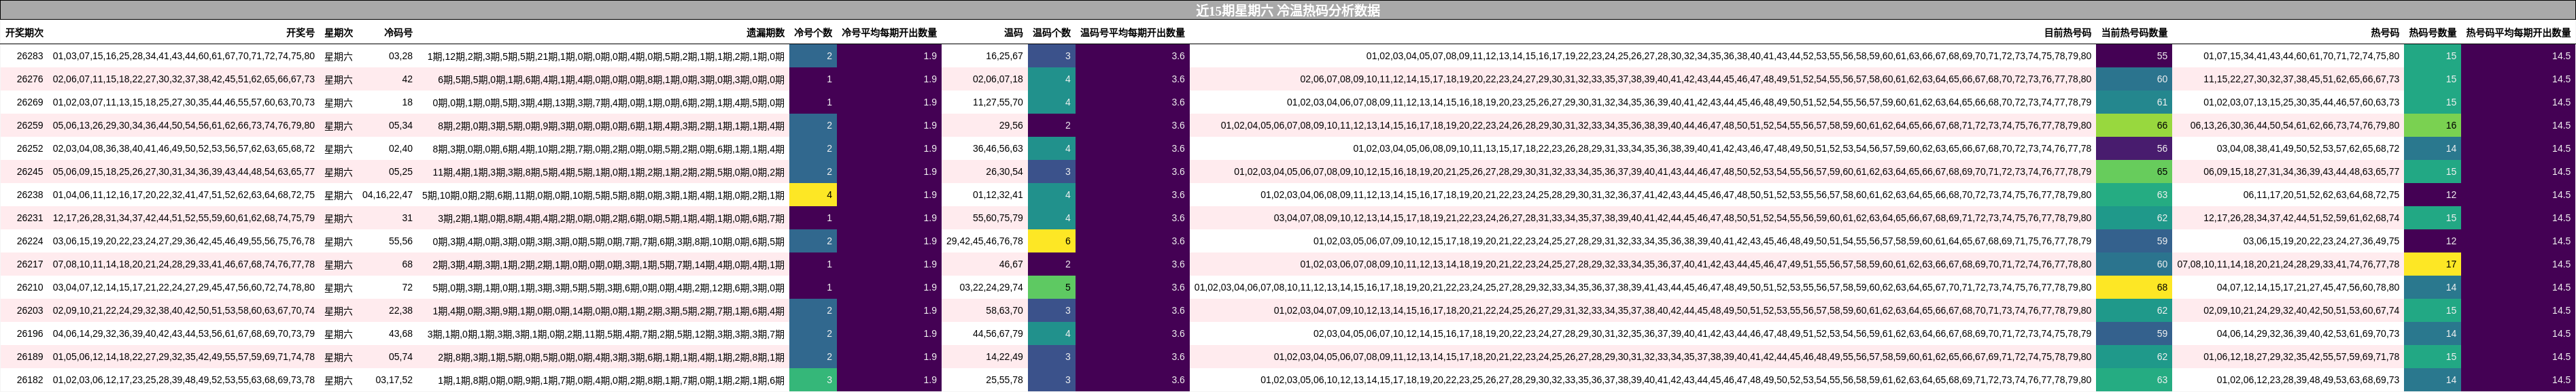Select period cell 26217
This screenshot has width=2576, height=392.
[x=30, y=264]
